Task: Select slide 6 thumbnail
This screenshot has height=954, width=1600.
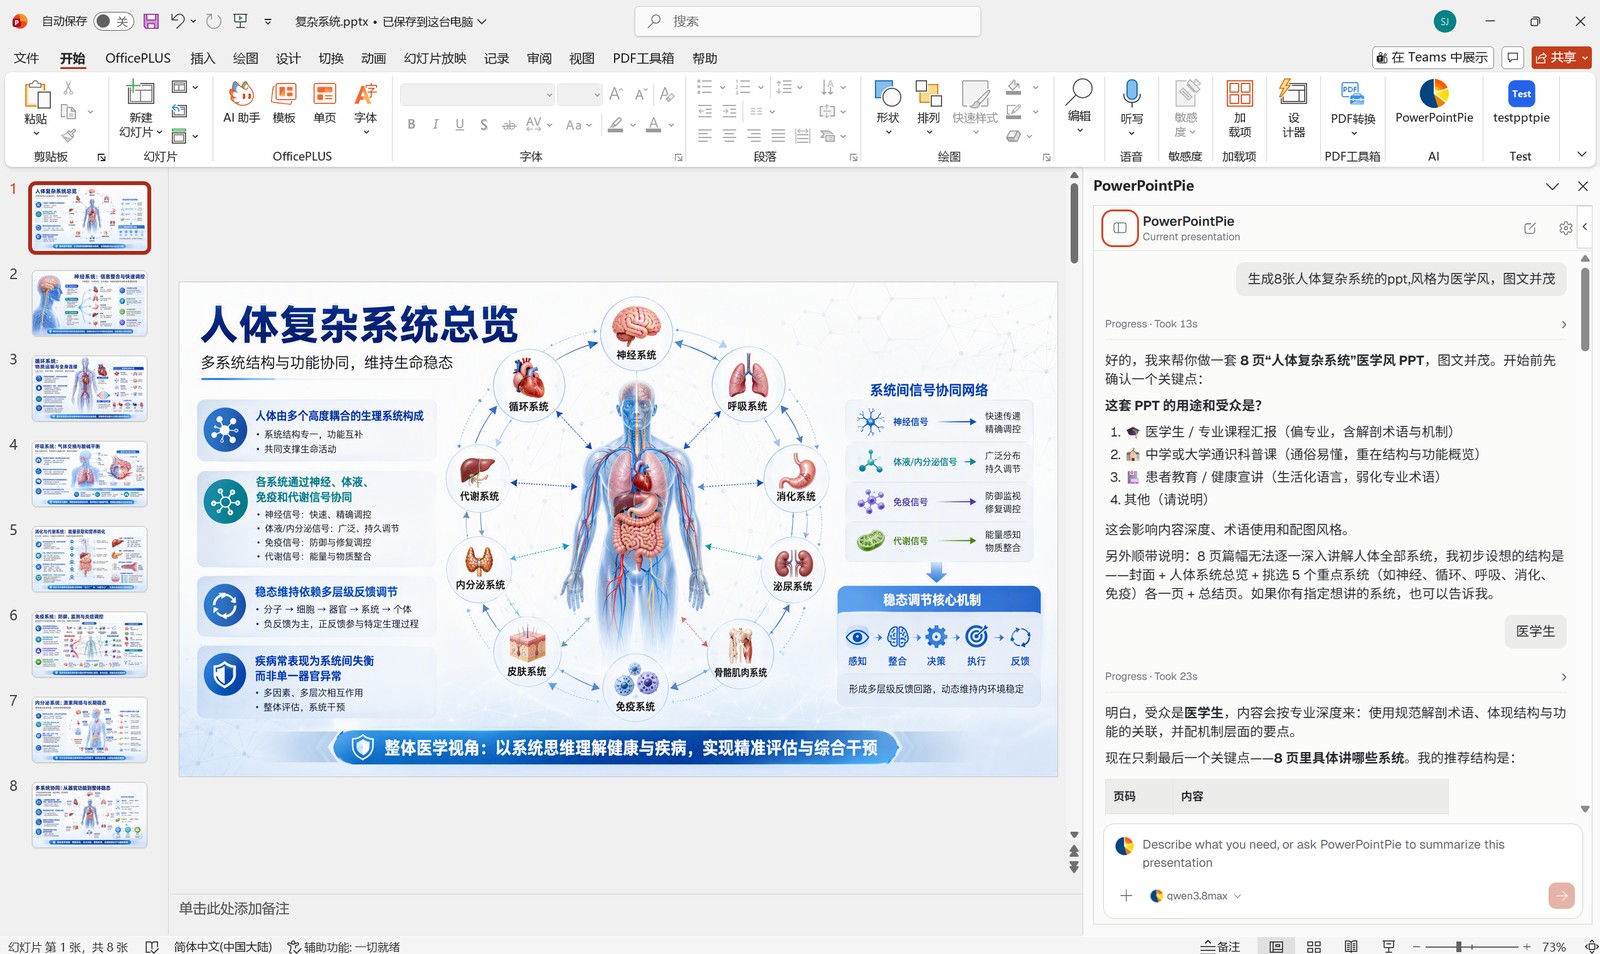Action: pos(89,644)
